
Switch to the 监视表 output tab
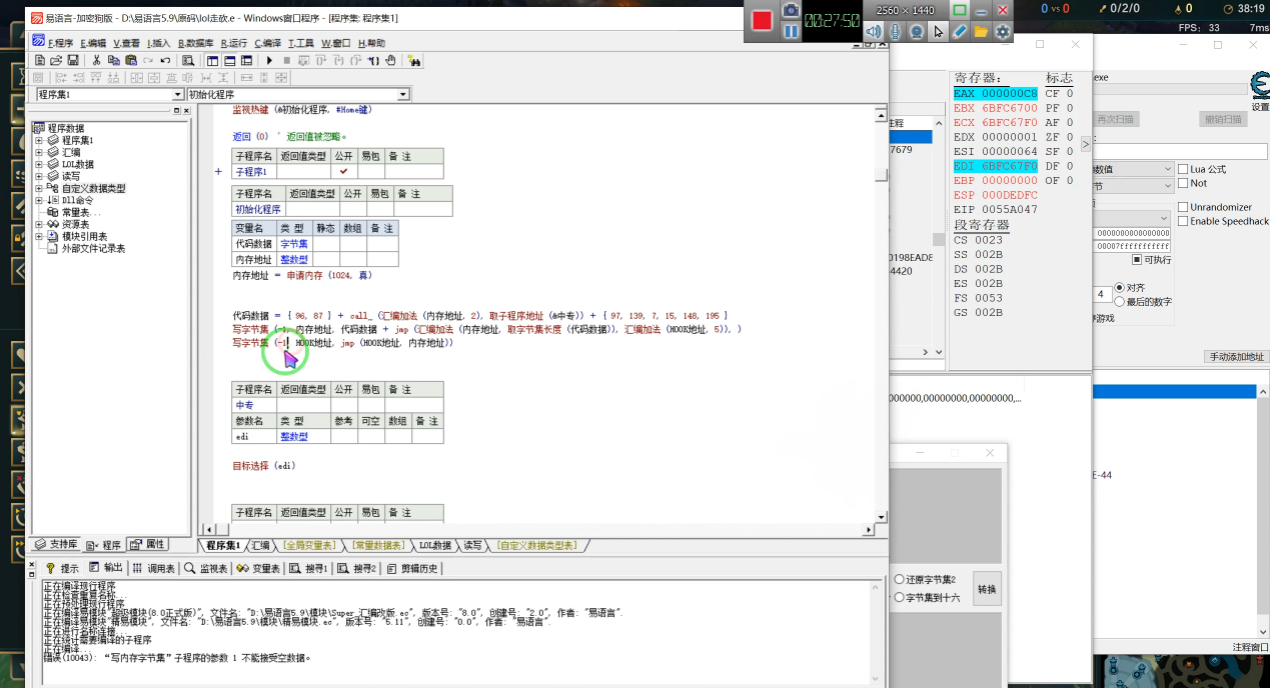(208, 568)
